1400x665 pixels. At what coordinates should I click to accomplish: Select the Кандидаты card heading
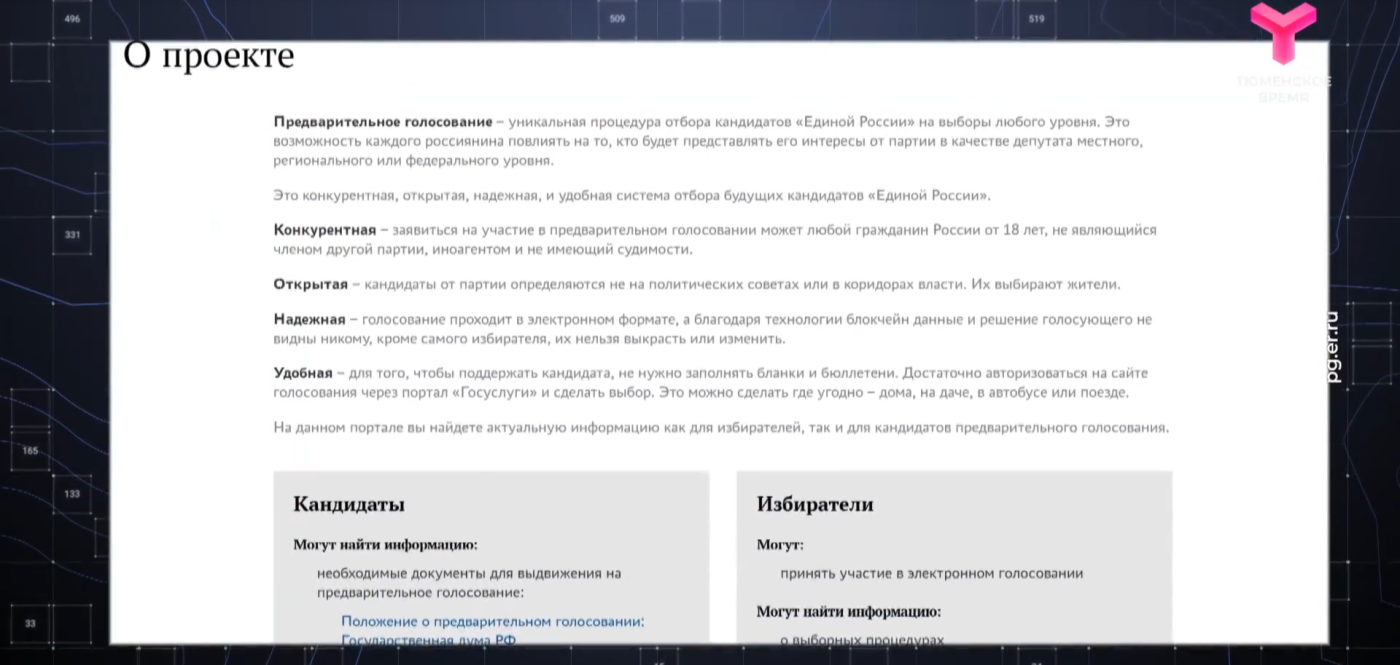coord(349,504)
